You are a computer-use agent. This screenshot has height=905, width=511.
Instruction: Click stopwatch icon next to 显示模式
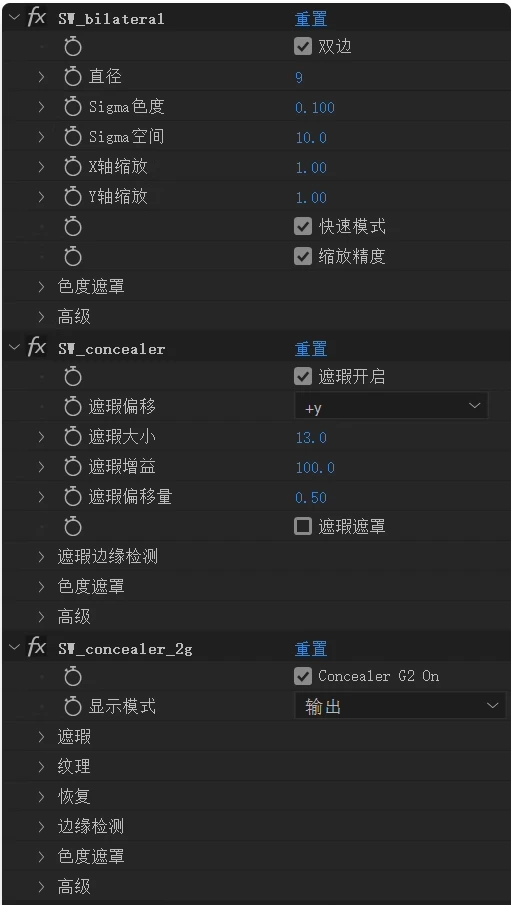point(73,707)
